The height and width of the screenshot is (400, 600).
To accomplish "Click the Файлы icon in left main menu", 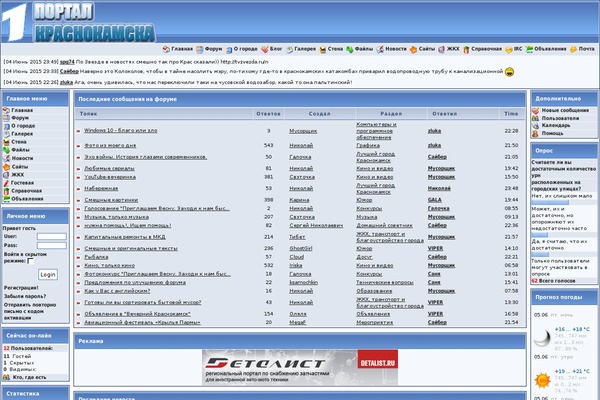I will (x=6, y=150).
